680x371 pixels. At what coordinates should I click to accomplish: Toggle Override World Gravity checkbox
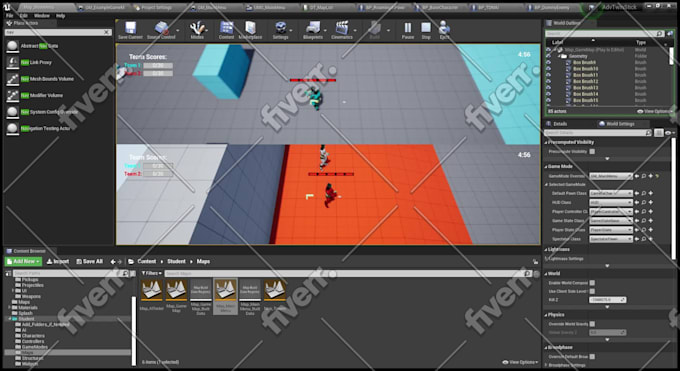pyautogui.click(x=592, y=324)
